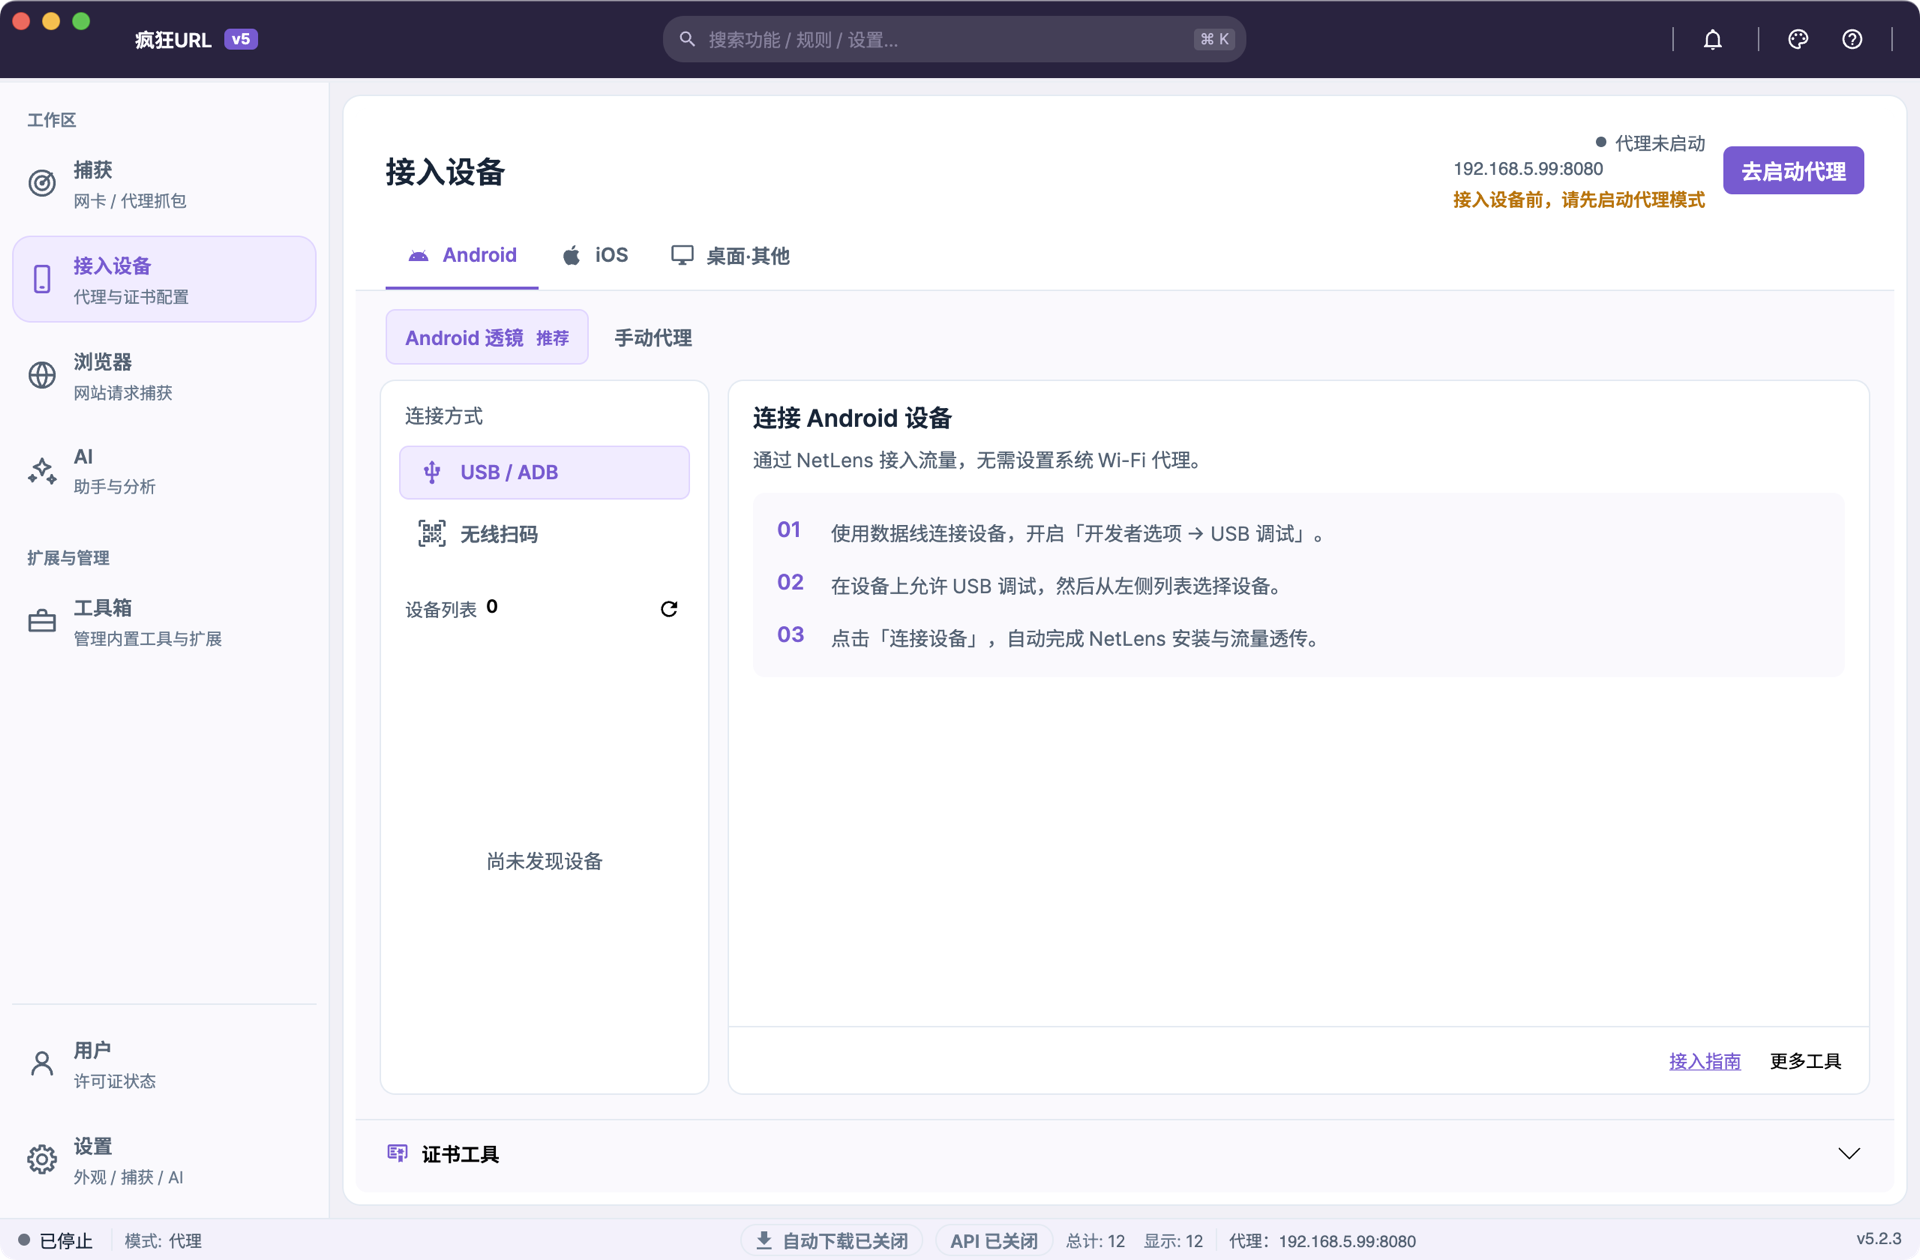Click 更多工具 button
Screen dimensions: 1920x1260
1805,1061
